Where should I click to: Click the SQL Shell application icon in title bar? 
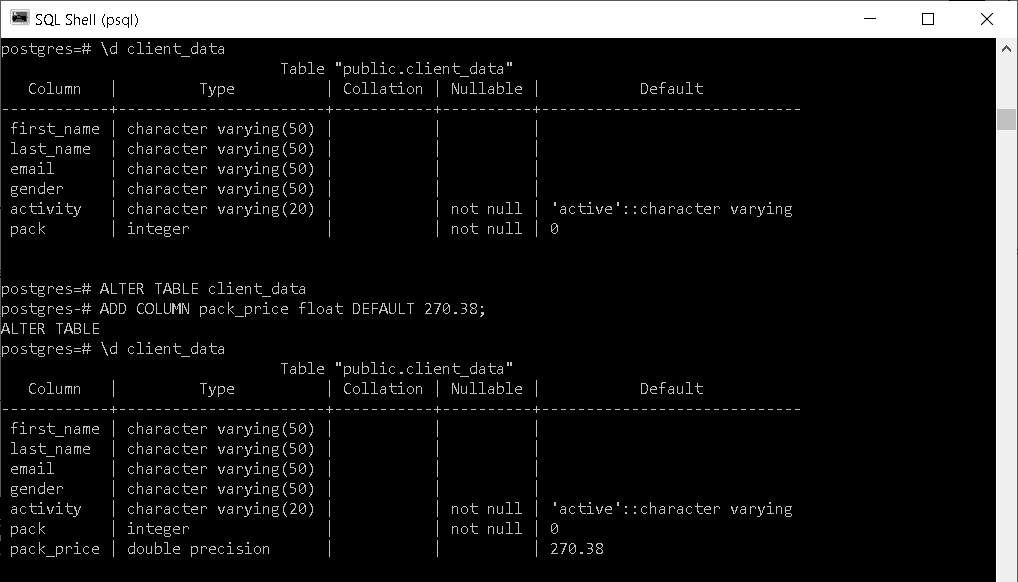pyautogui.click(x=18, y=18)
